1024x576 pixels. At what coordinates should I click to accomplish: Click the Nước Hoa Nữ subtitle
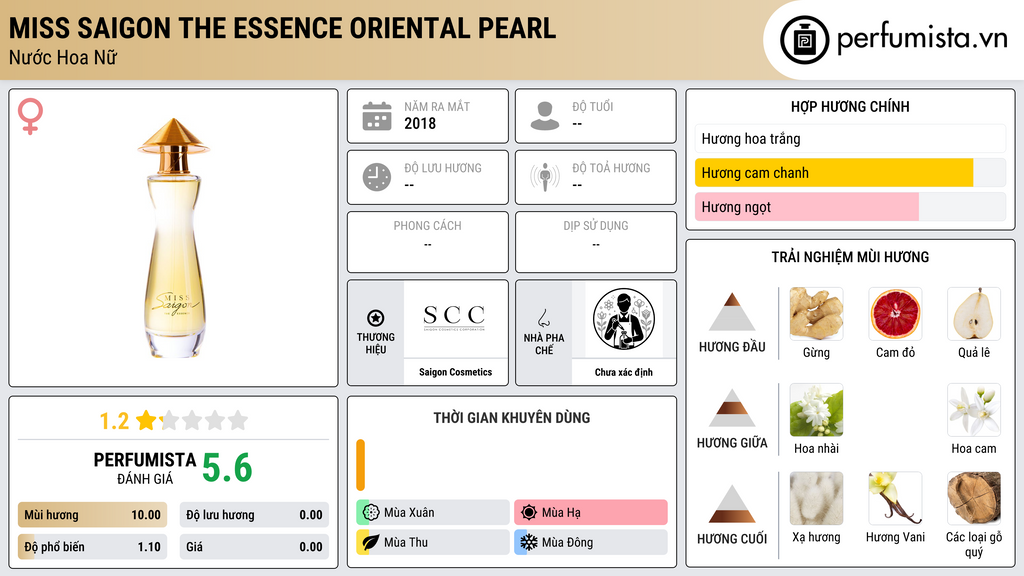63,57
